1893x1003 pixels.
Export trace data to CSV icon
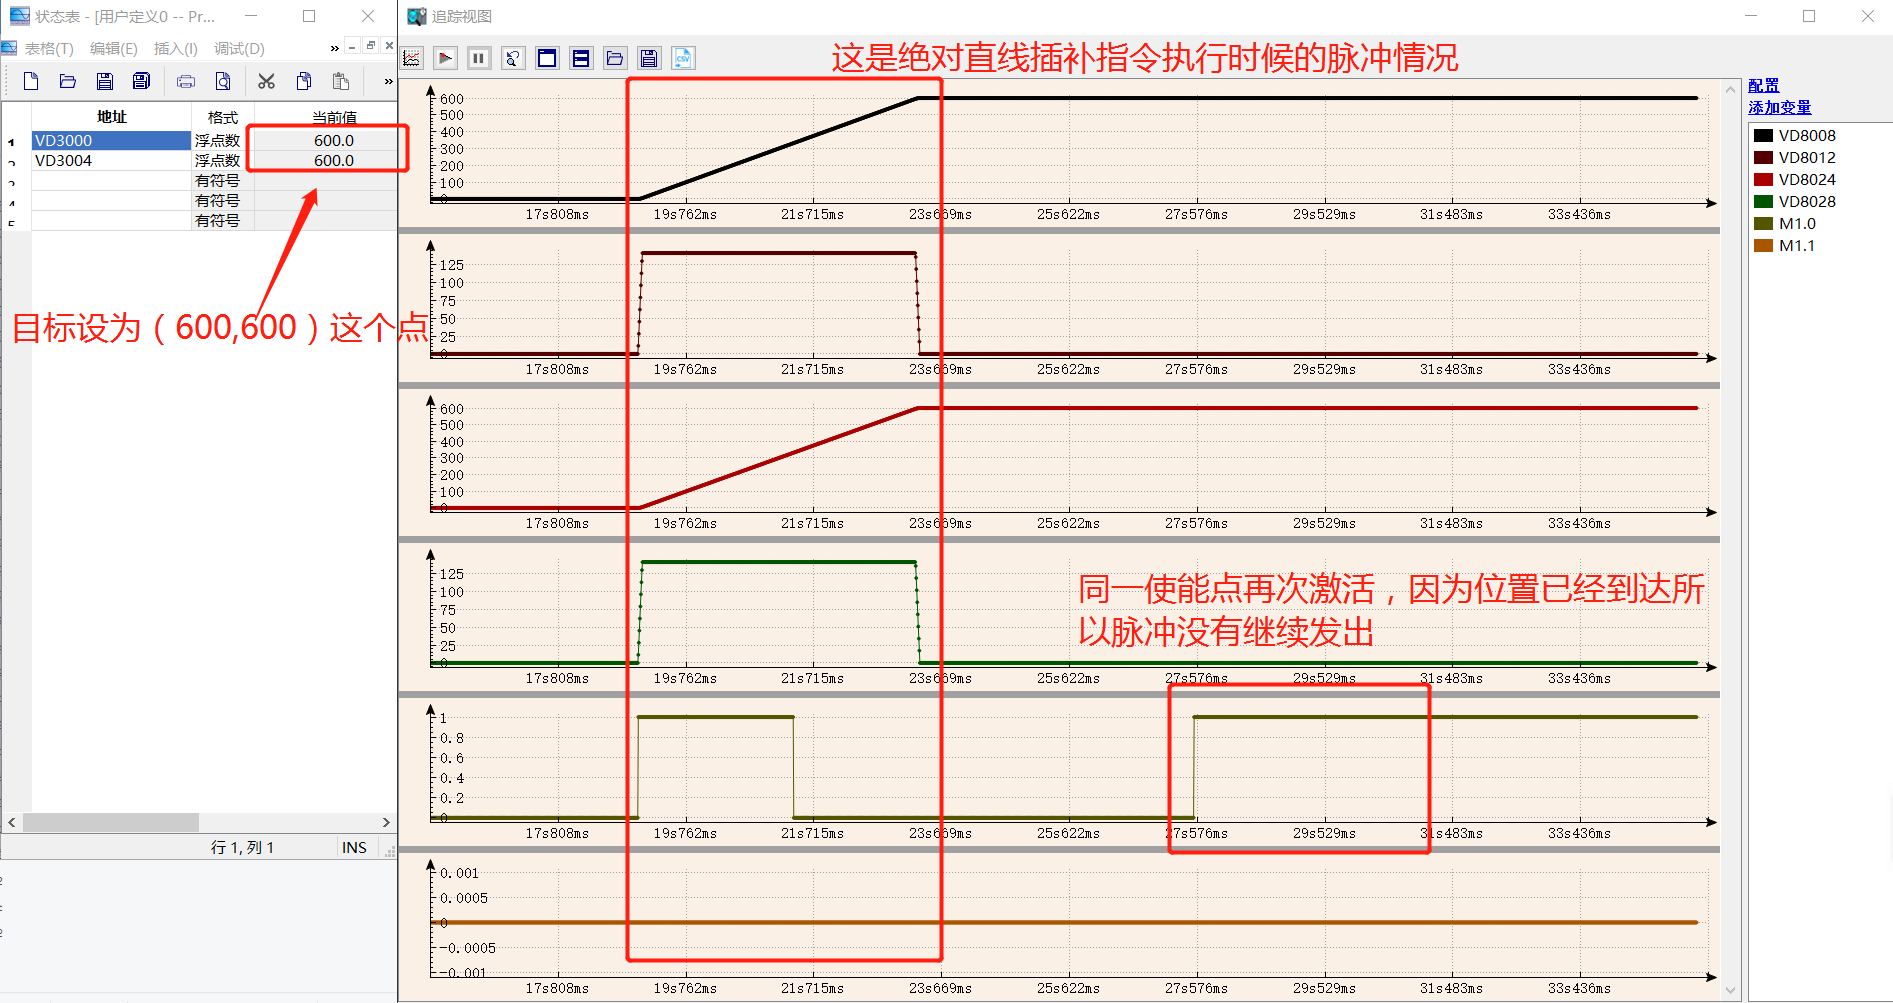(683, 58)
